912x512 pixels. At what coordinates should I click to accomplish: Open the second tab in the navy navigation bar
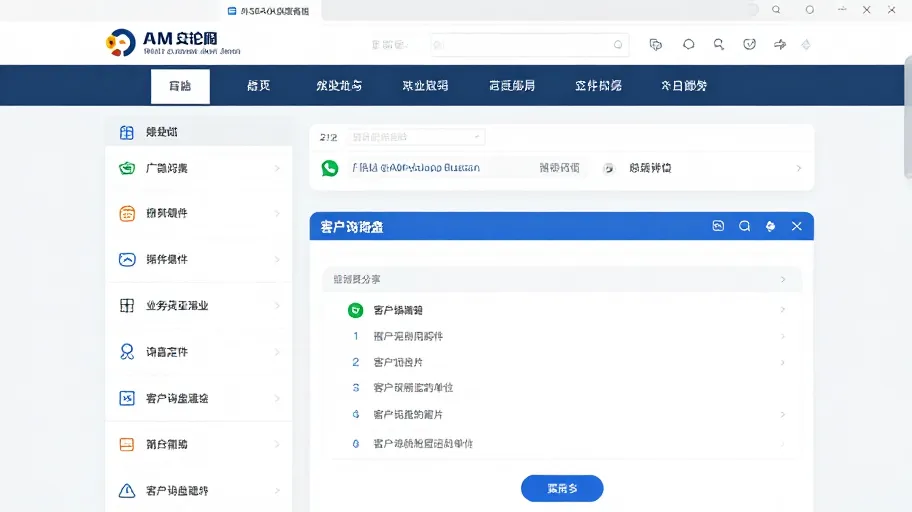click(x=259, y=86)
